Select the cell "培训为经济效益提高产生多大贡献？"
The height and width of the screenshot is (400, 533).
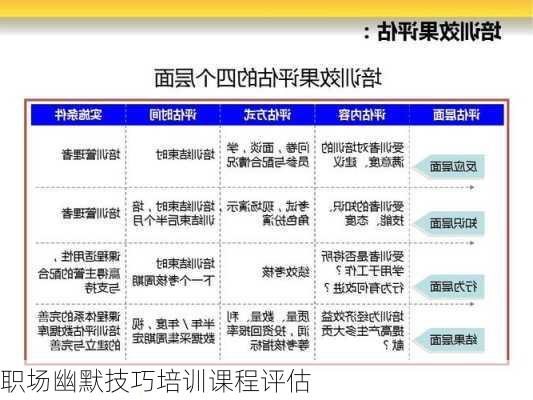[x=363, y=331]
